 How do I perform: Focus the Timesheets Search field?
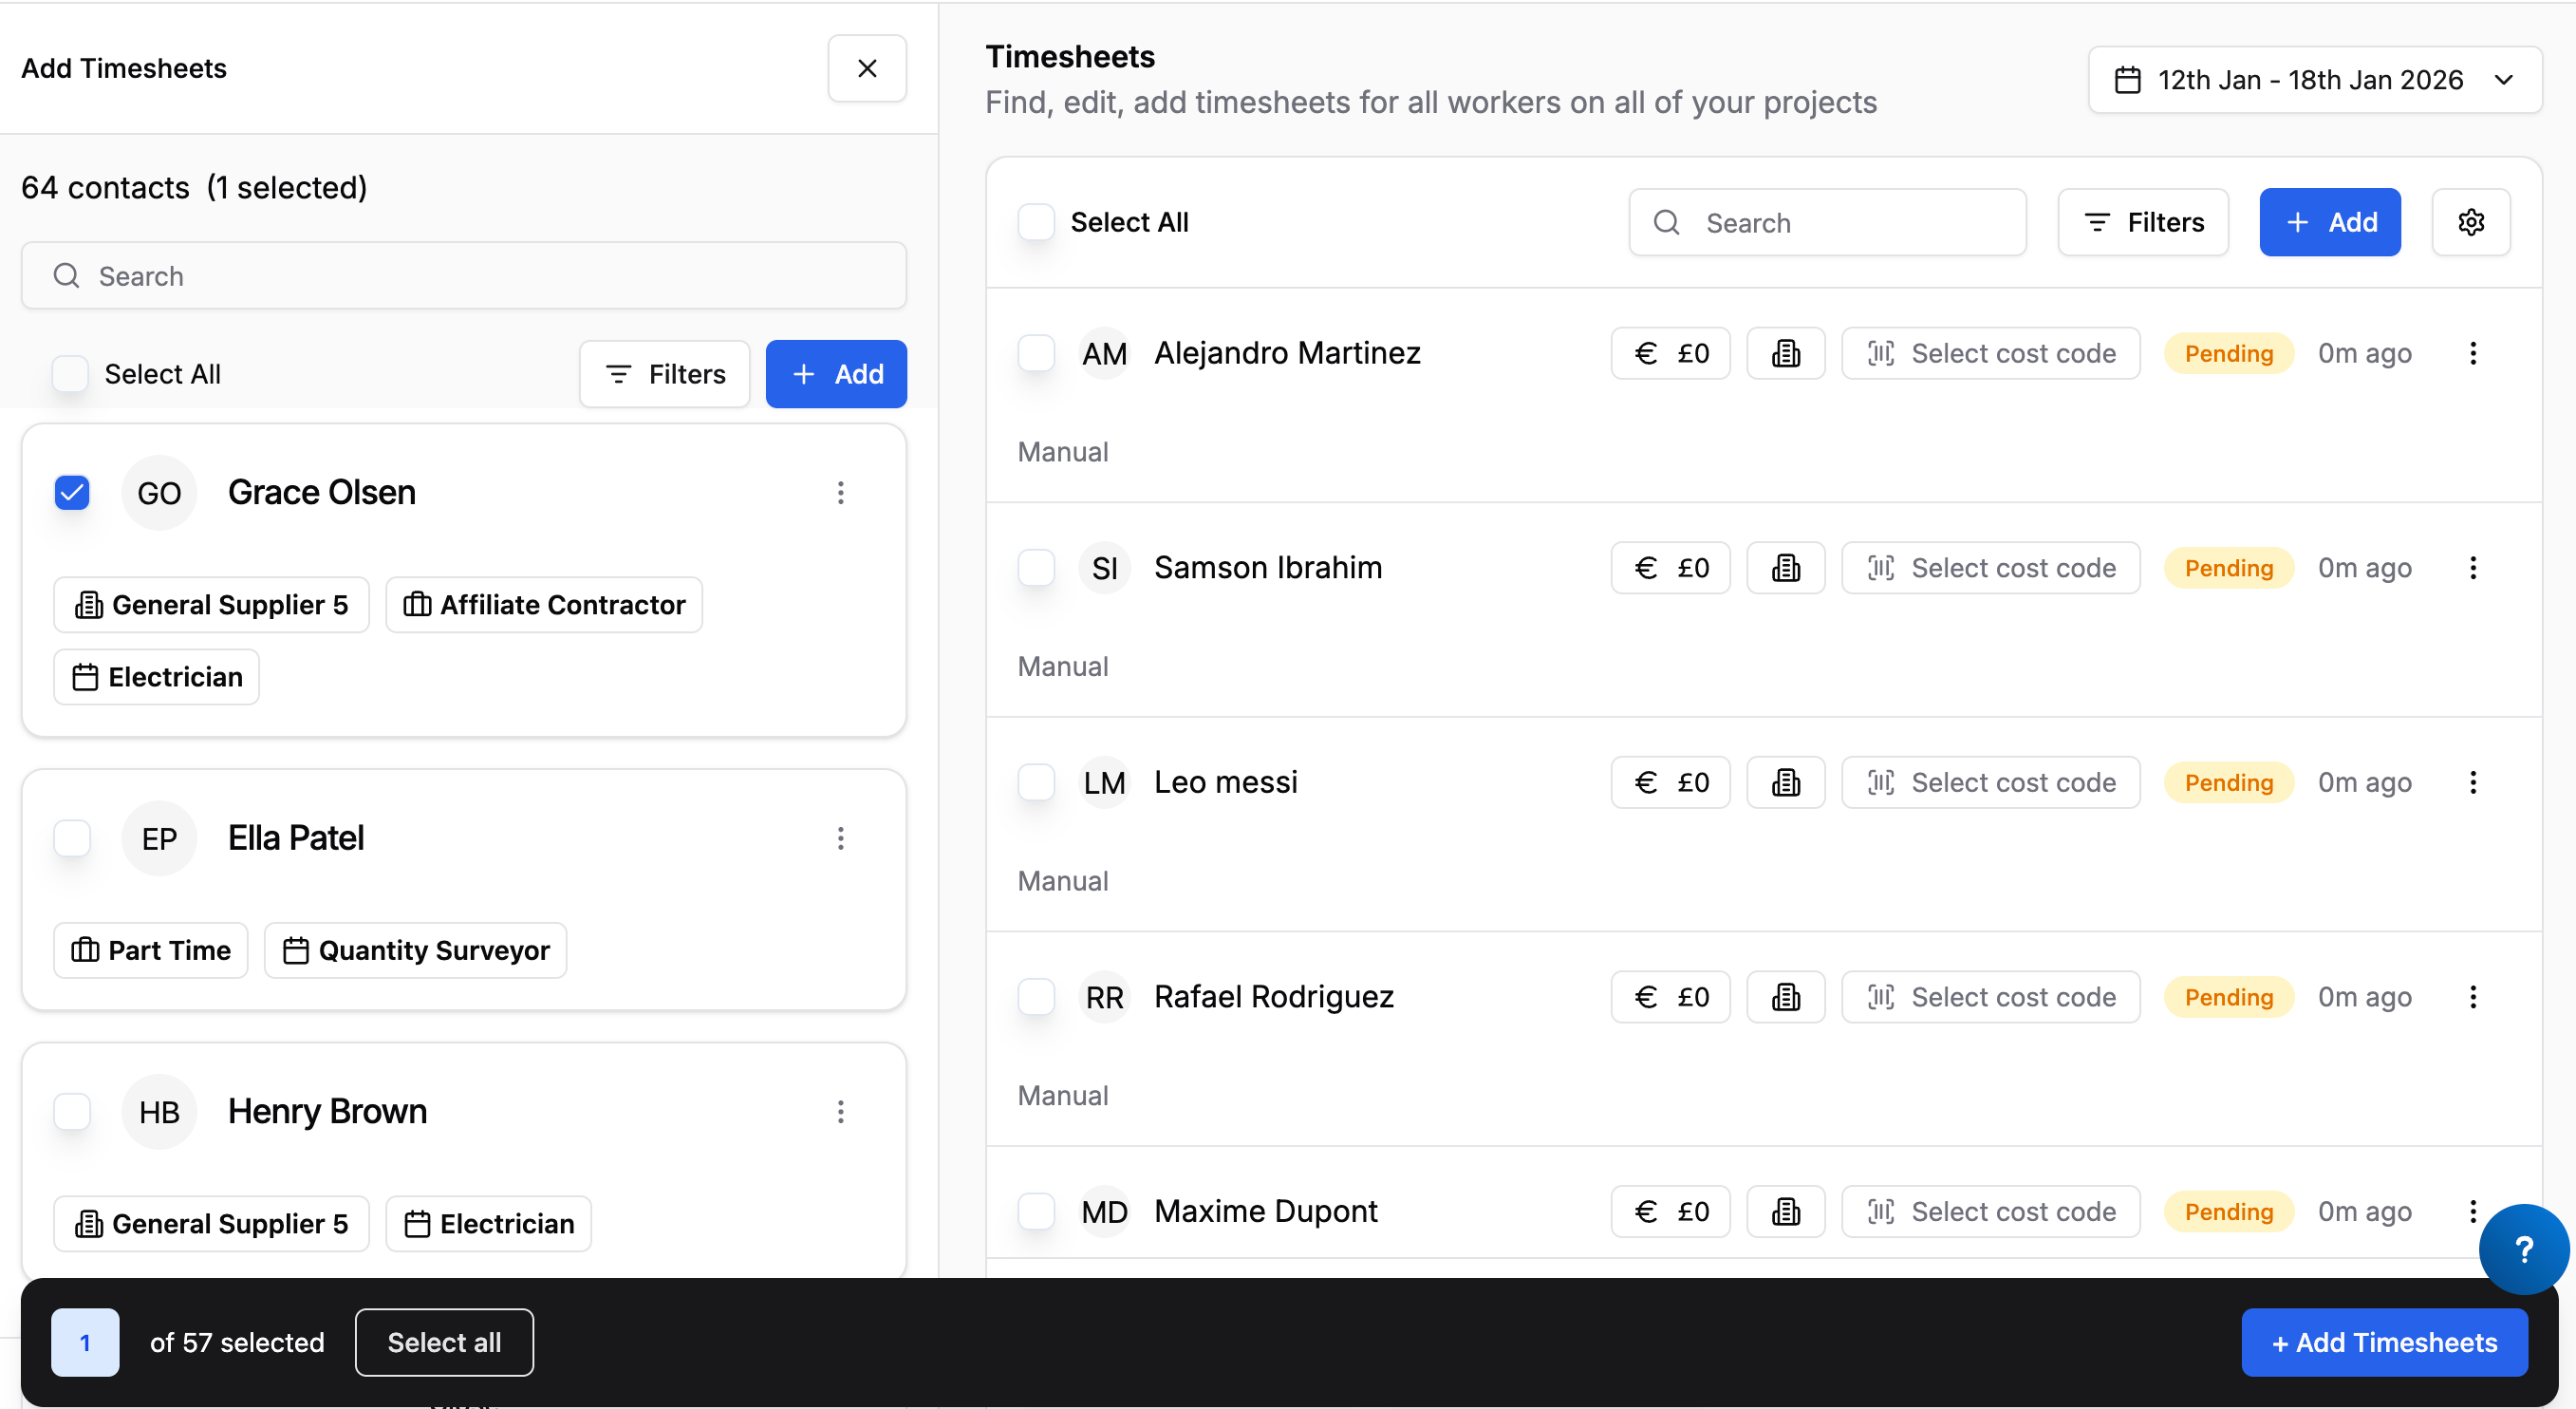click(x=1828, y=222)
